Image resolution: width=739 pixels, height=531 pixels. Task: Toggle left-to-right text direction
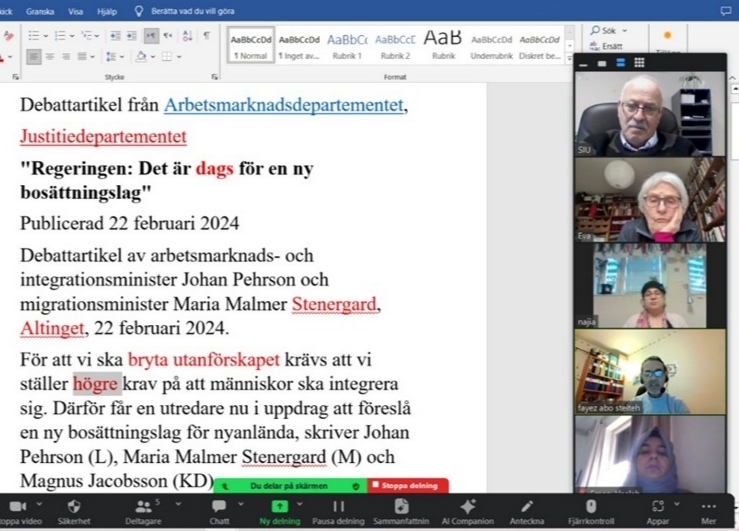[151, 36]
